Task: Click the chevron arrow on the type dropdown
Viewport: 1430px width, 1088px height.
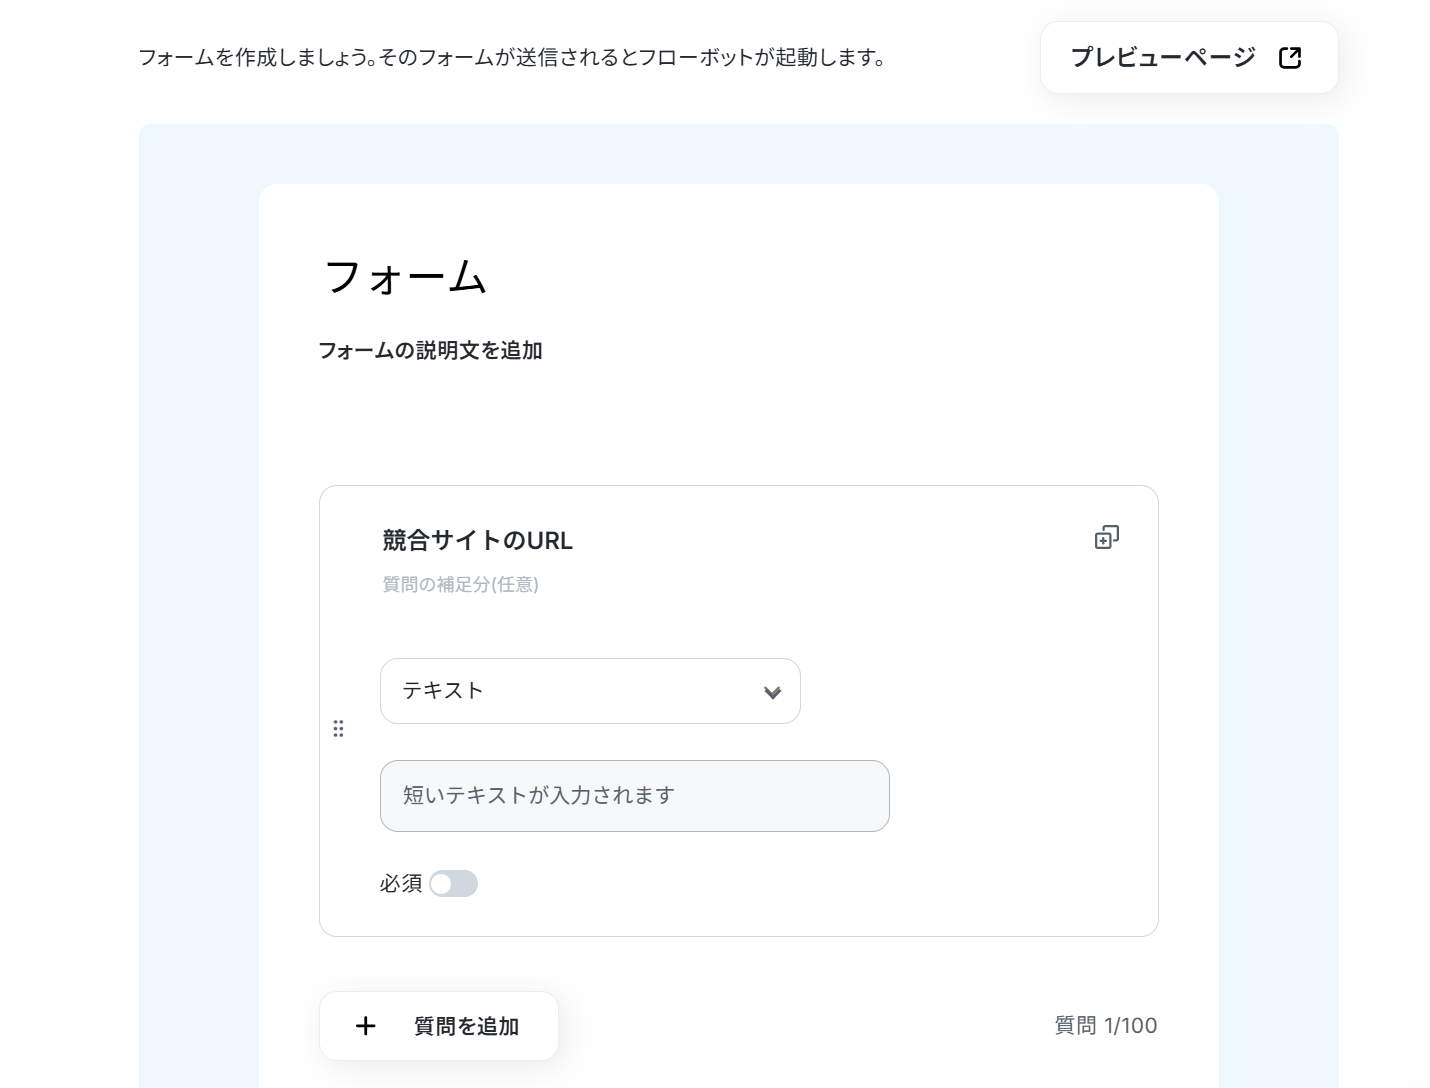Action: click(x=772, y=692)
